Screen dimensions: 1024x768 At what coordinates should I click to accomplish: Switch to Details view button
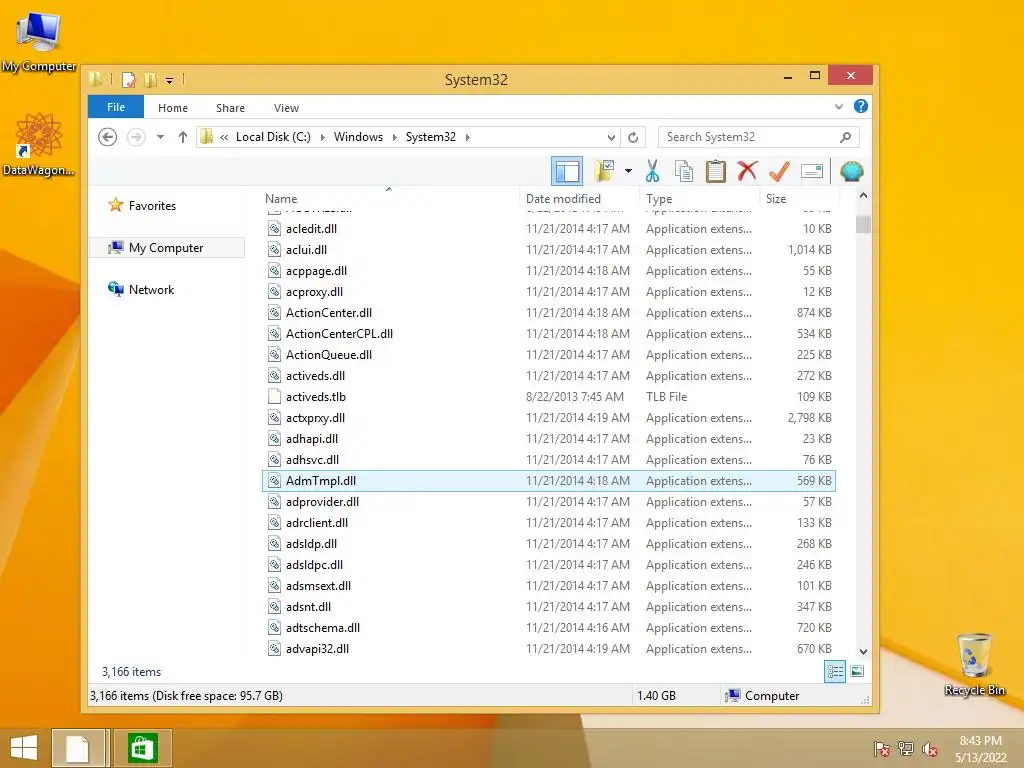click(835, 672)
